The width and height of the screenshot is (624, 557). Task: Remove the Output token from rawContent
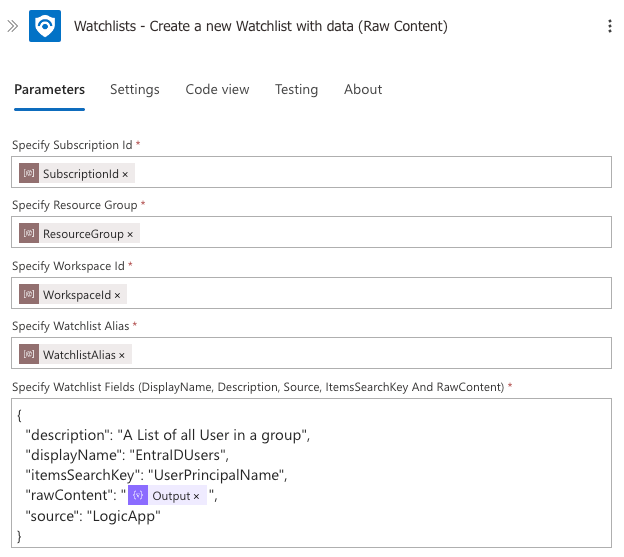coord(196,497)
